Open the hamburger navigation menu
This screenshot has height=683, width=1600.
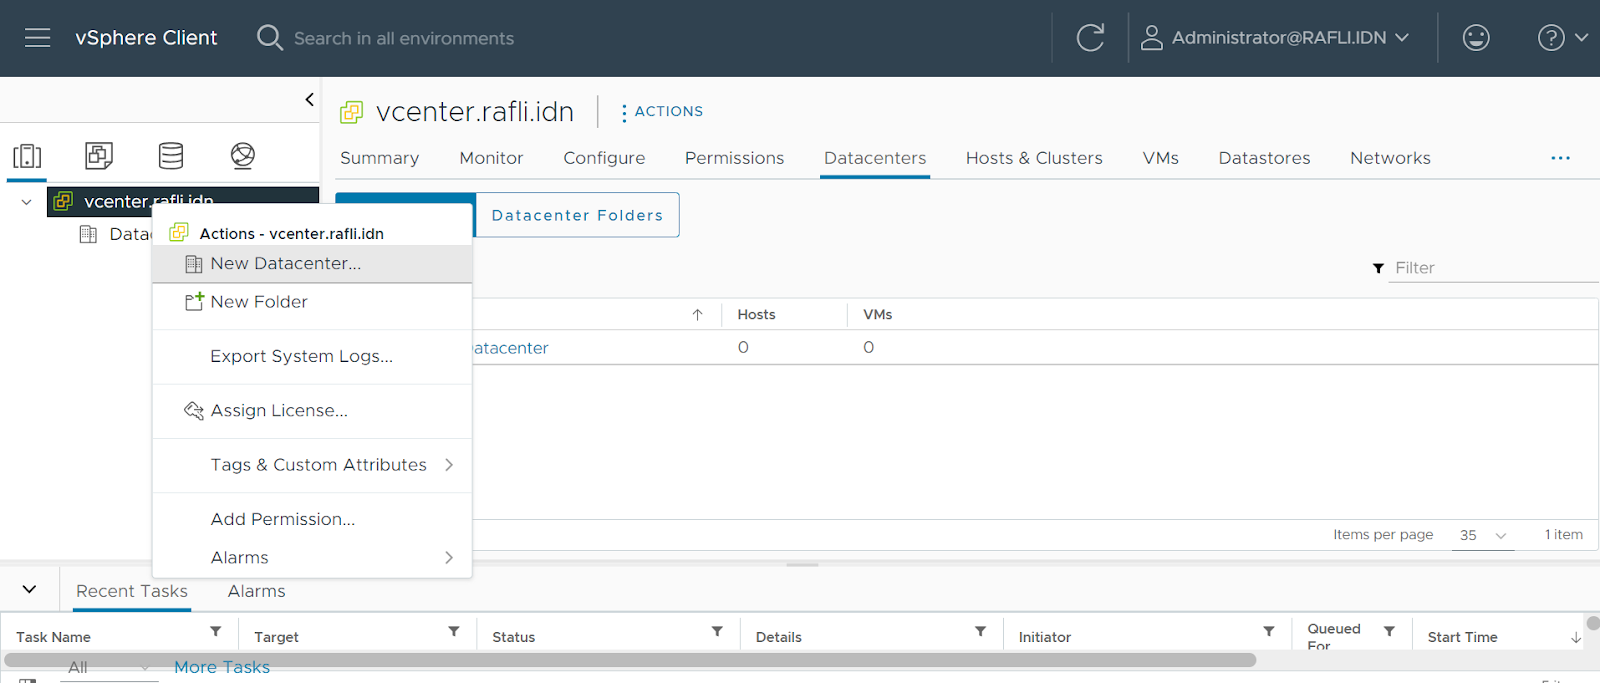tap(37, 38)
